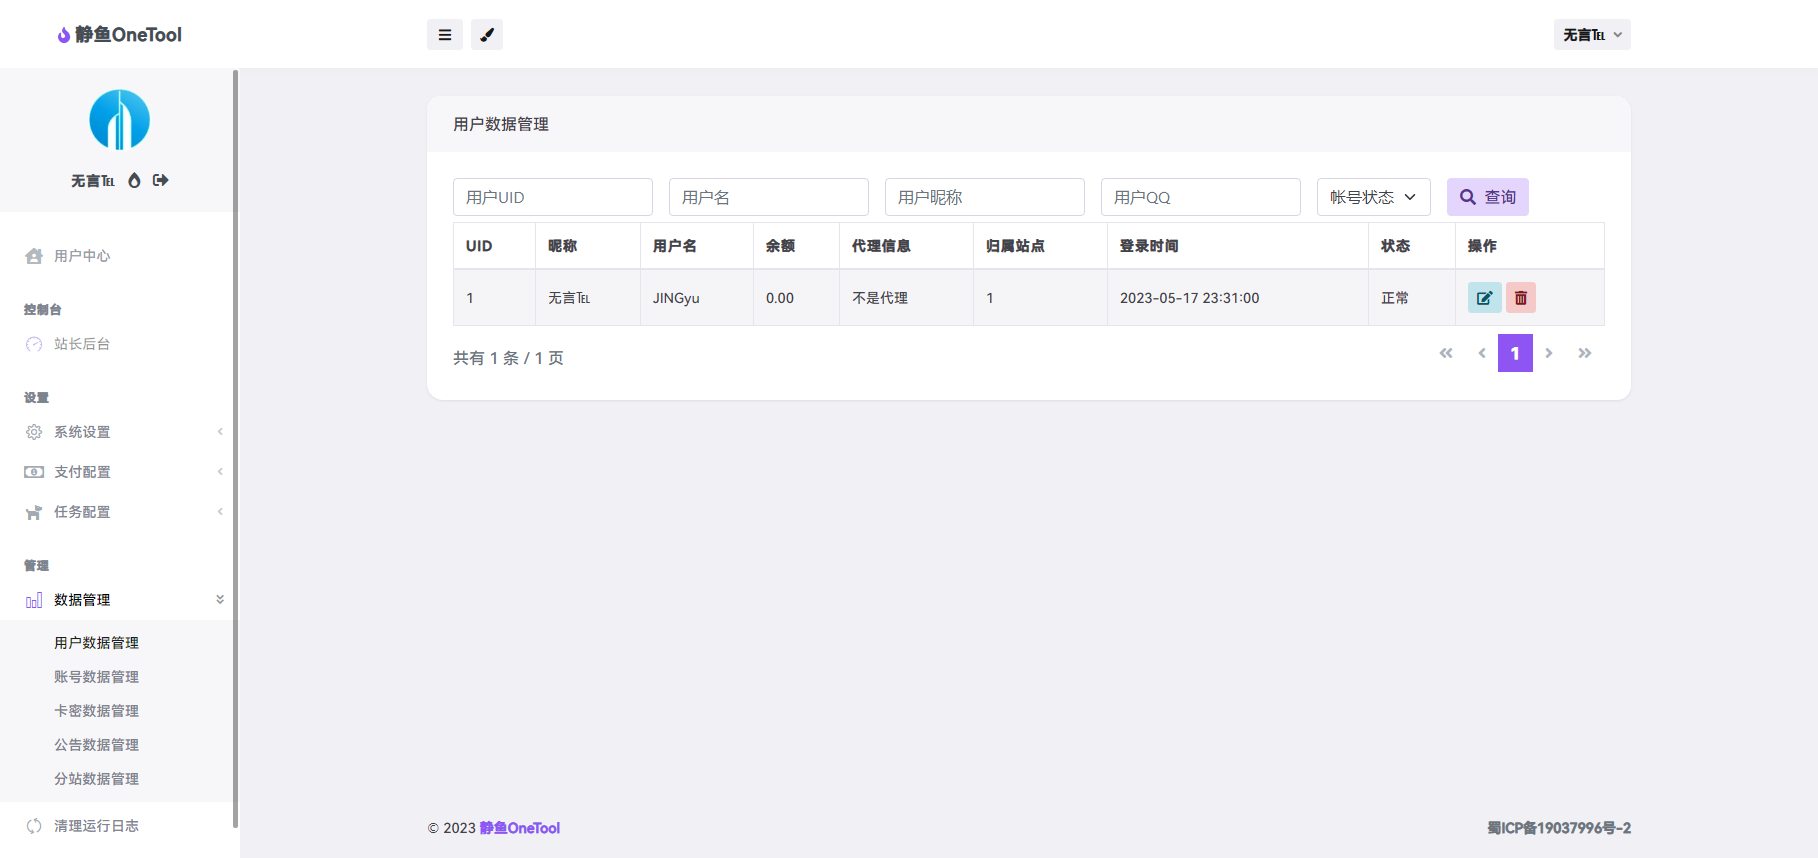Image resolution: width=1818 pixels, height=858 pixels.
Task: Open the 帐号状态 dropdown
Action: pos(1373,197)
